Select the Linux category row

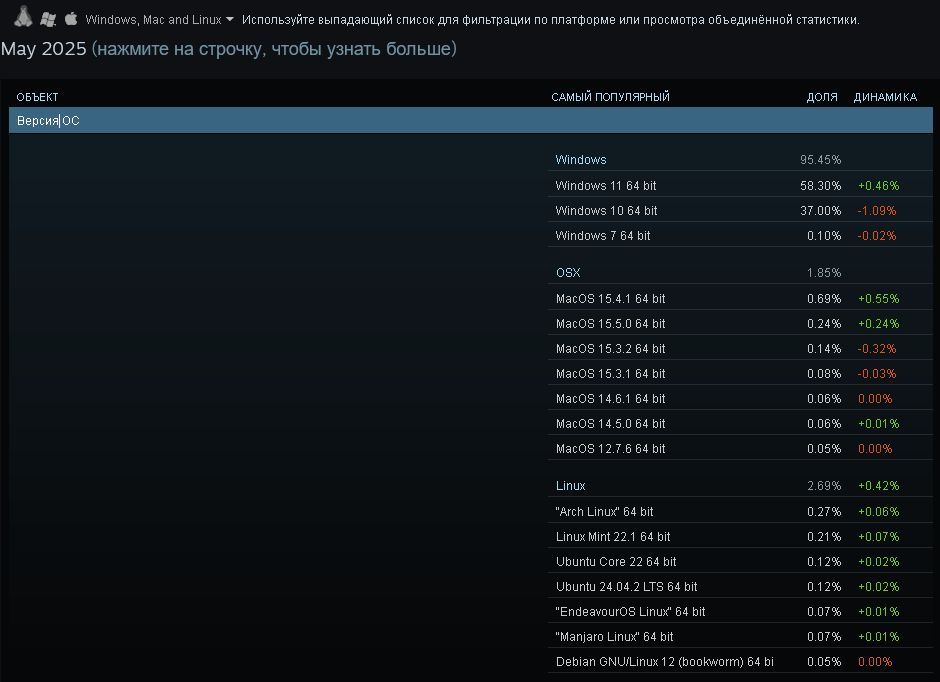740,485
